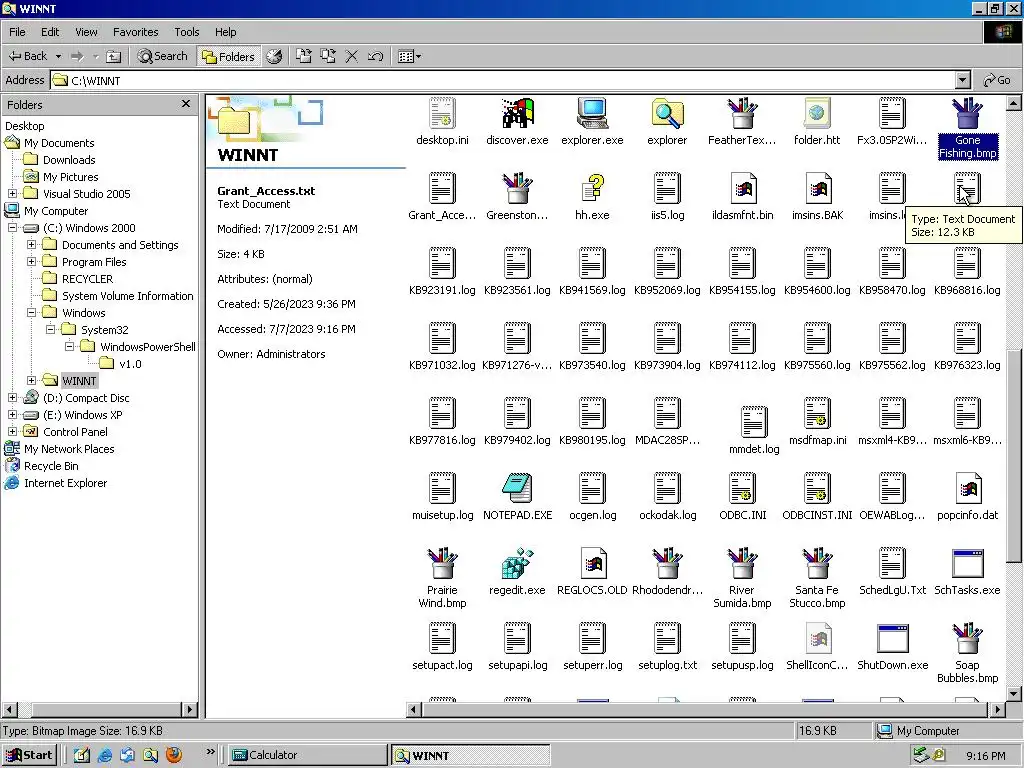
Task: Click the address field C:\WINNT
Action: 503,80
